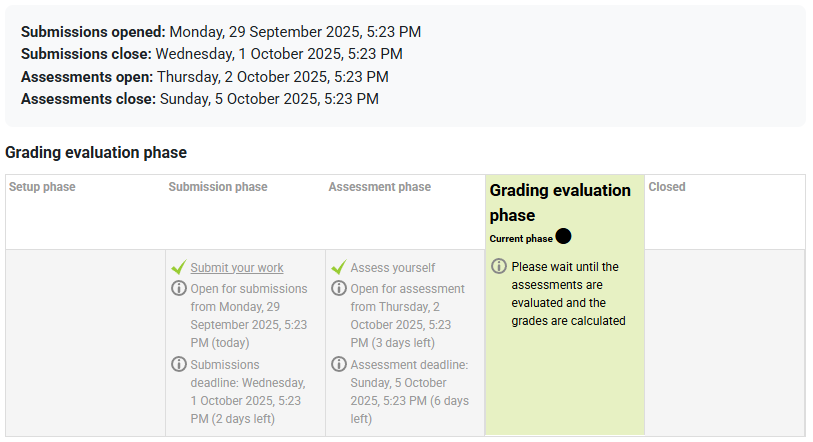Select the Submission phase column header
Screen dimensions: 813x442
tap(218, 187)
